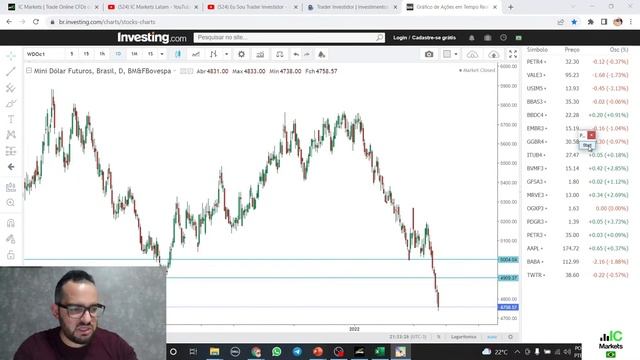This screenshot has width=640, height=360.
Task: Select the trend line drawing tool
Action: coord(11,72)
